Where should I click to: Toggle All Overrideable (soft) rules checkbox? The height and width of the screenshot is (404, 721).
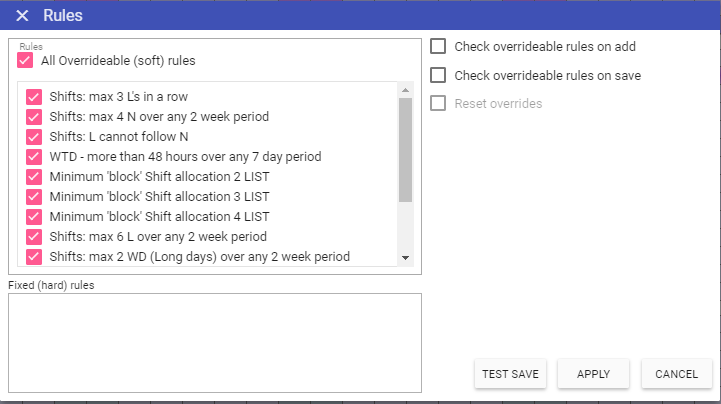pyautogui.click(x=25, y=61)
